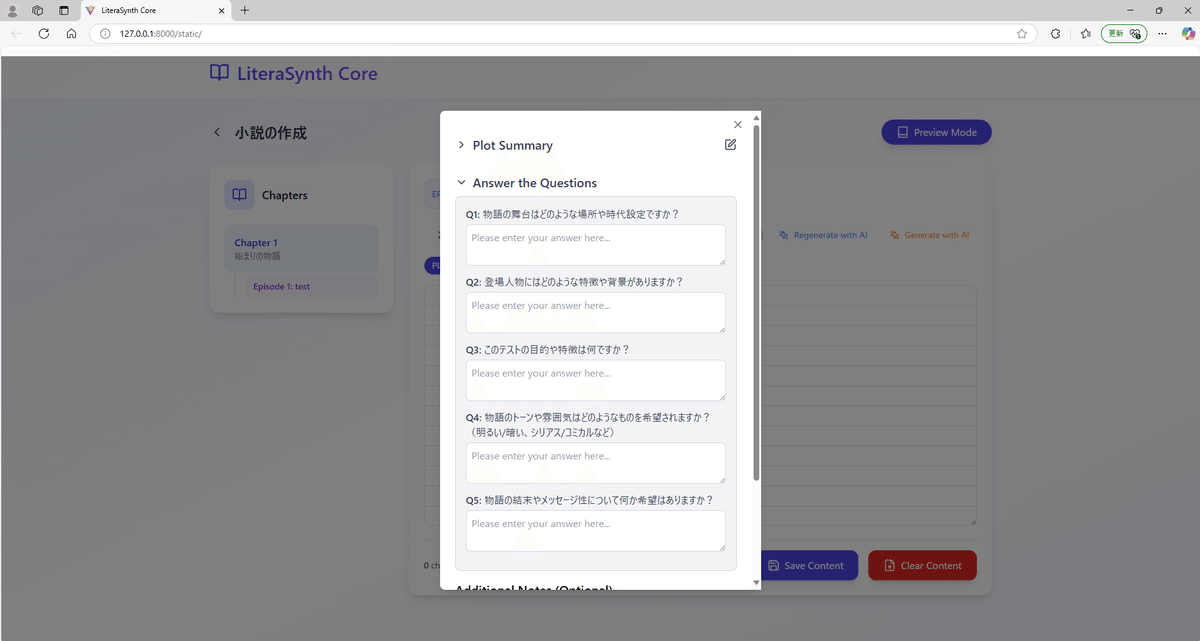Refresh the page with the reload icon
This screenshot has width=1200, height=641.
tap(43, 33)
